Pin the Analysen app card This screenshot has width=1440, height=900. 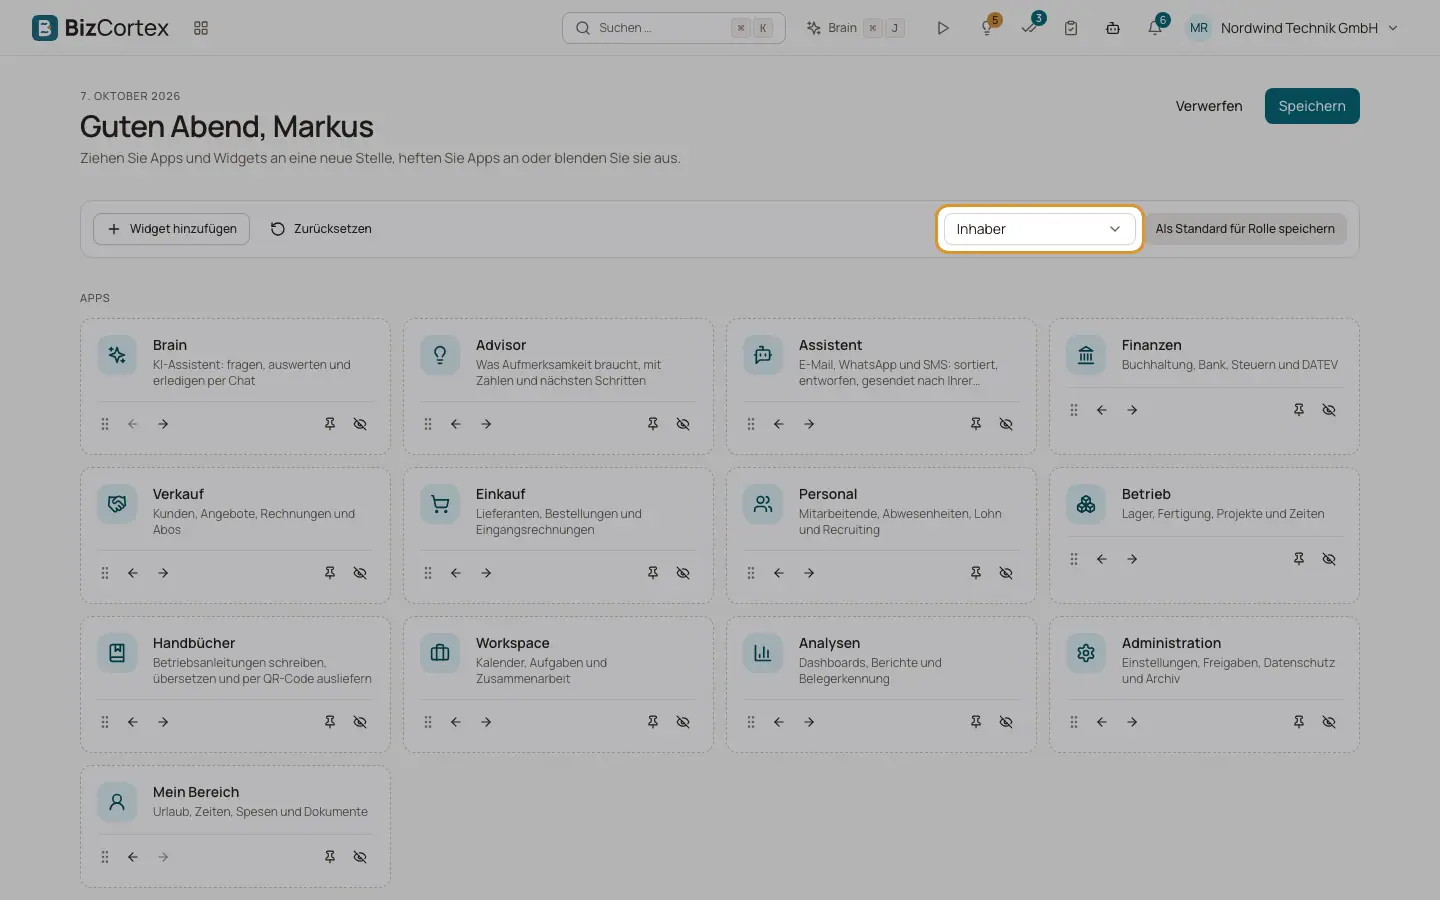pos(976,722)
